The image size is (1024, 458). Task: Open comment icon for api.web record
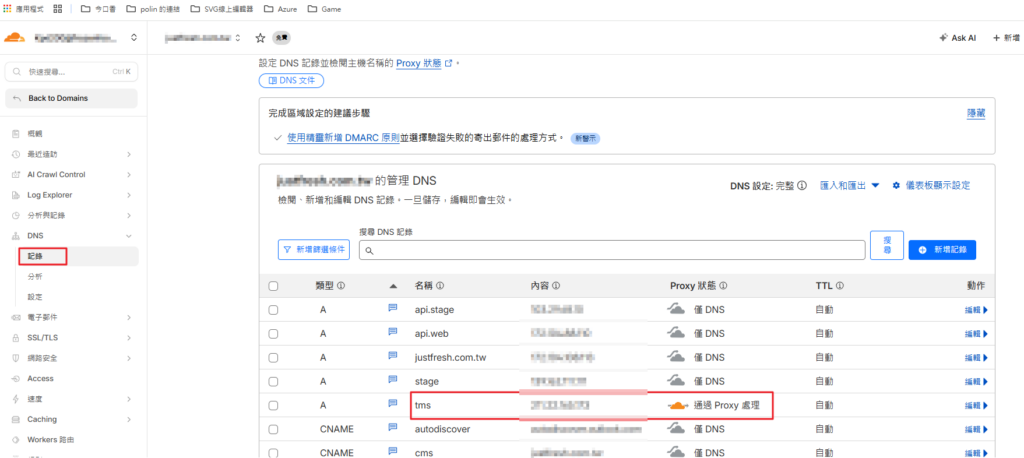393,332
